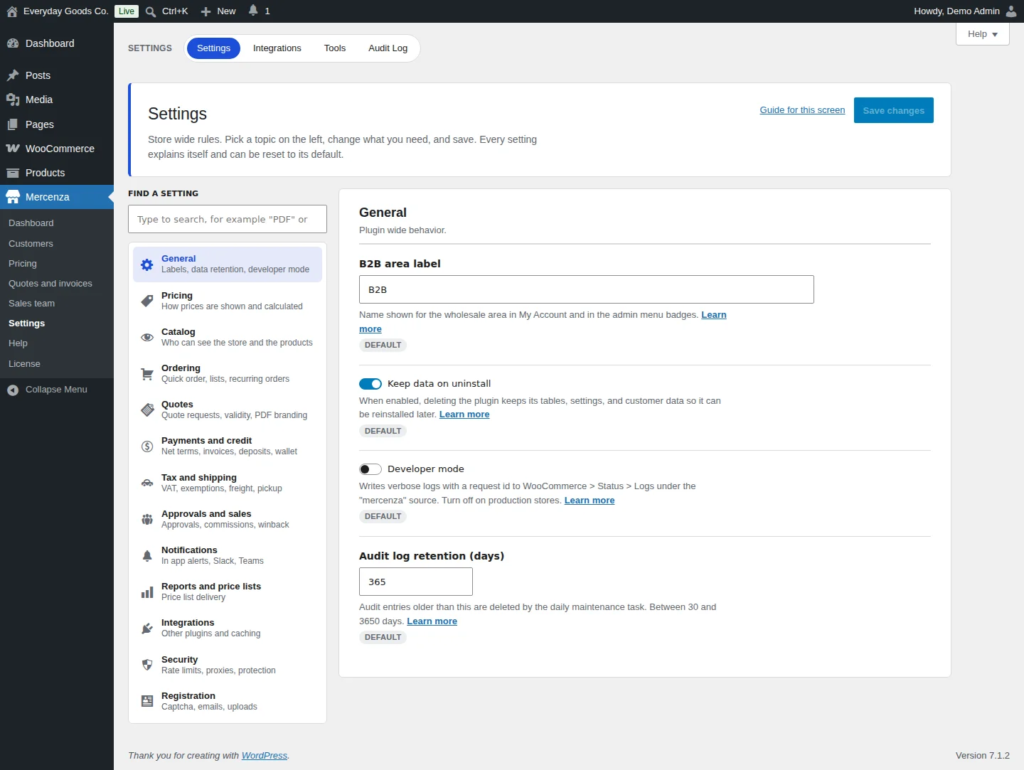Click the car icon for Tax and shipping
The width and height of the screenshot is (1024, 770).
click(147, 483)
